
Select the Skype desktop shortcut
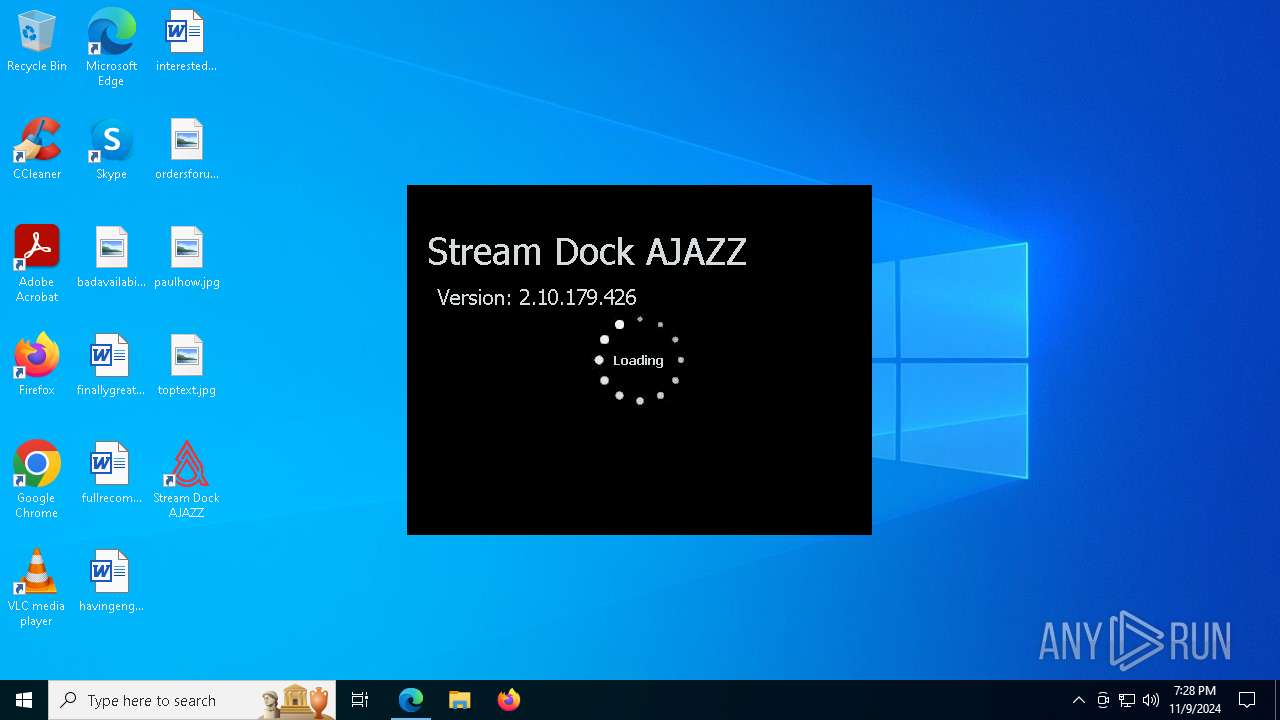111,150
